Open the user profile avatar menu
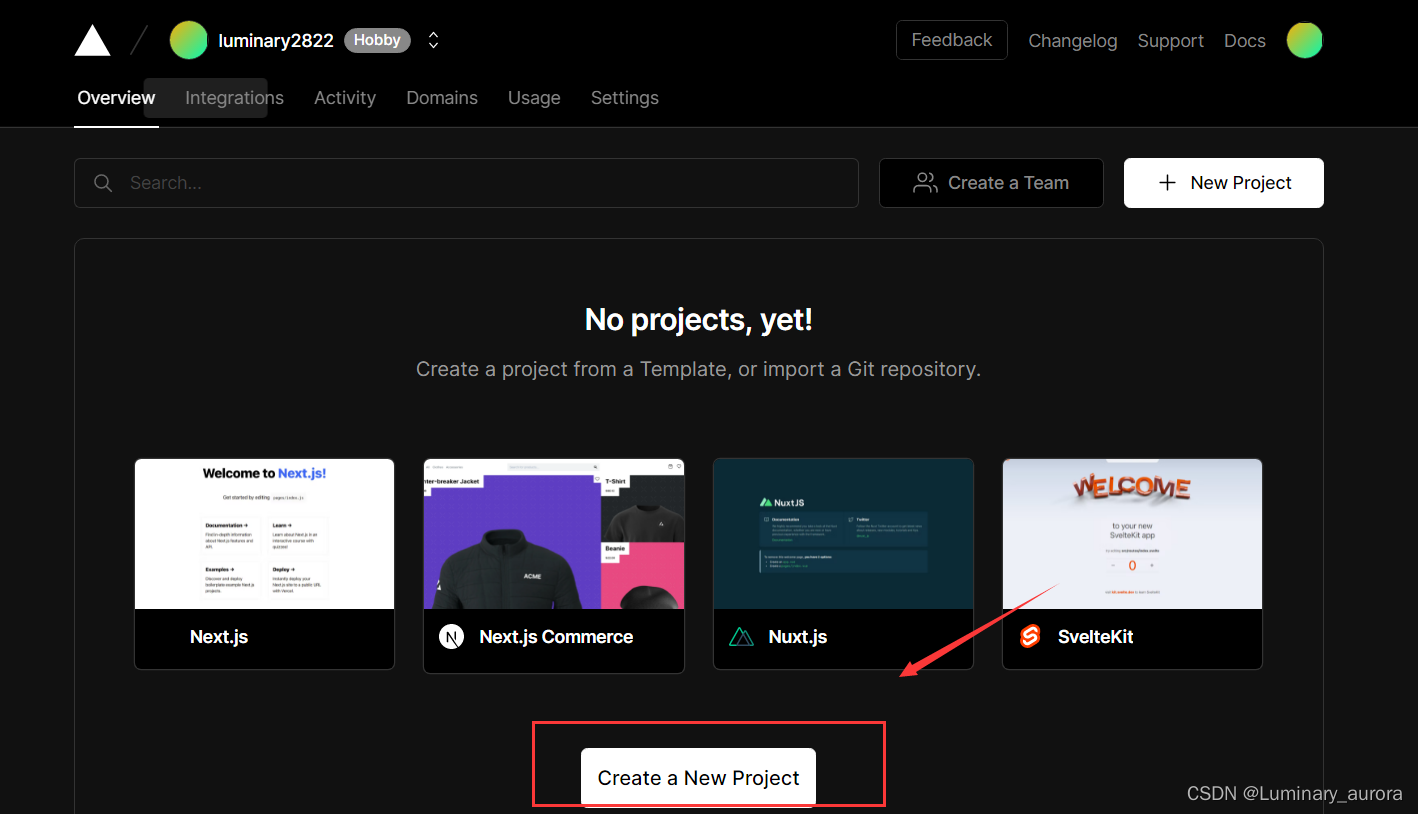The height and width of the screenshot is (814, 1418). click(1304, 40)
